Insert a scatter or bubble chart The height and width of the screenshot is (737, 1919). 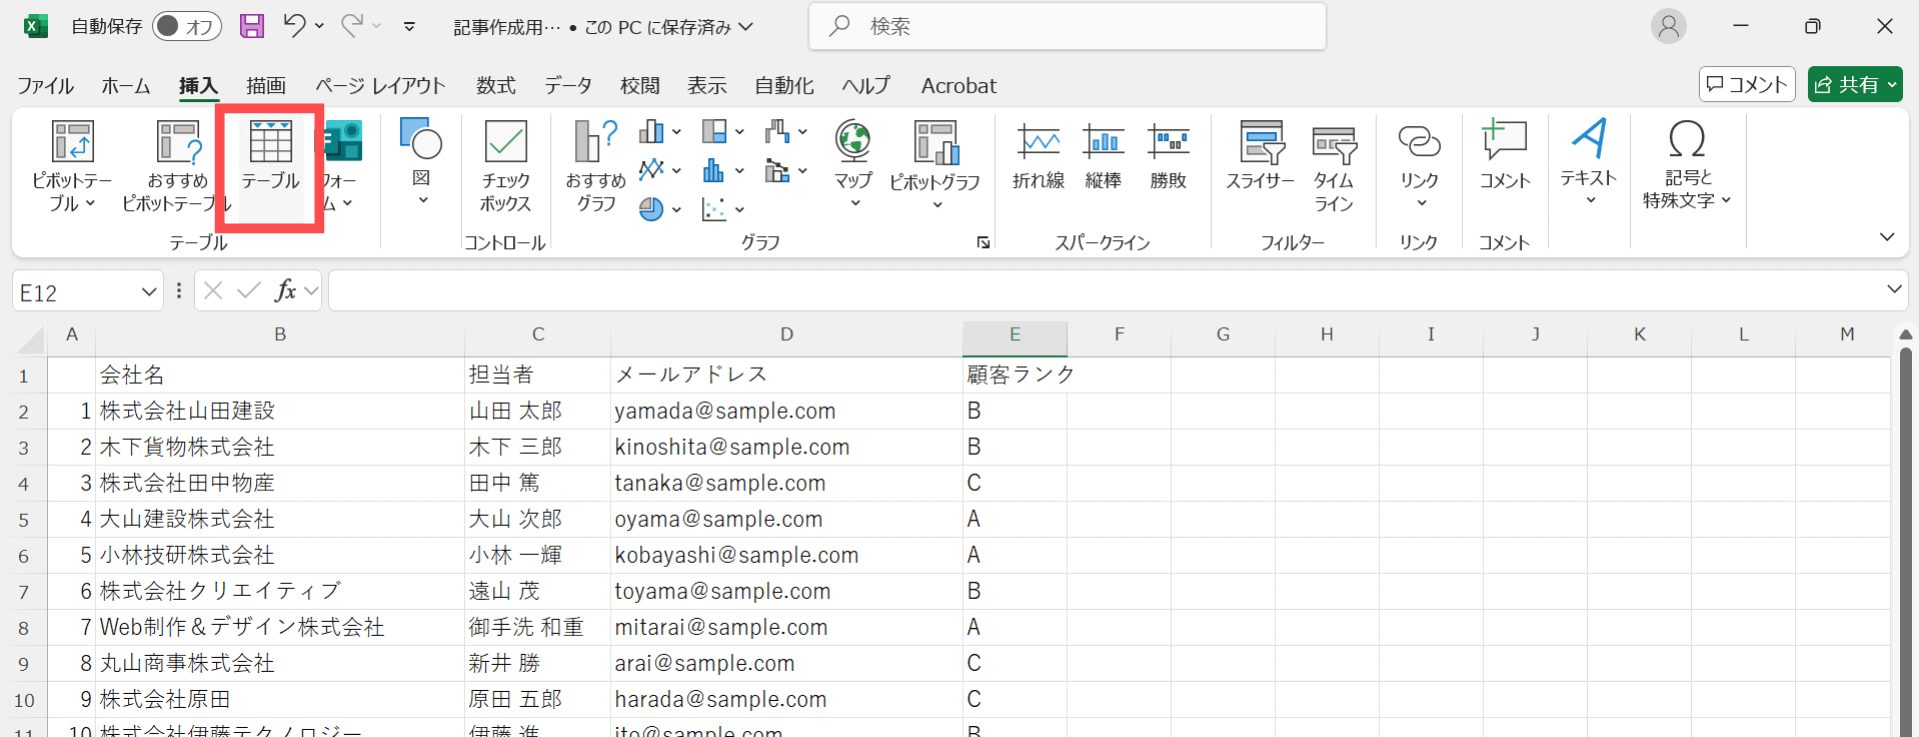pyautogui.click(x=723, y=209)
